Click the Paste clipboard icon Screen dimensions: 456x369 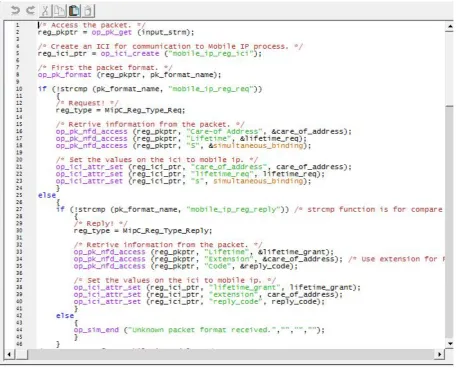point(74,11)
